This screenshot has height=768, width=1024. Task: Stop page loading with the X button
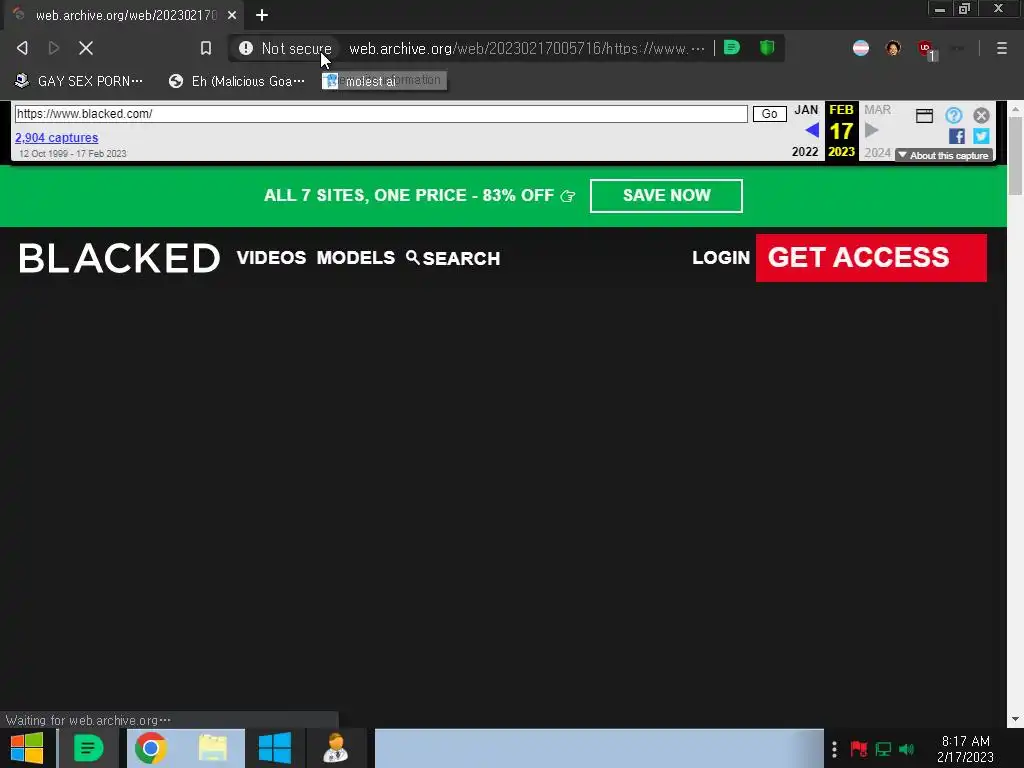click(x=86, y=48)
